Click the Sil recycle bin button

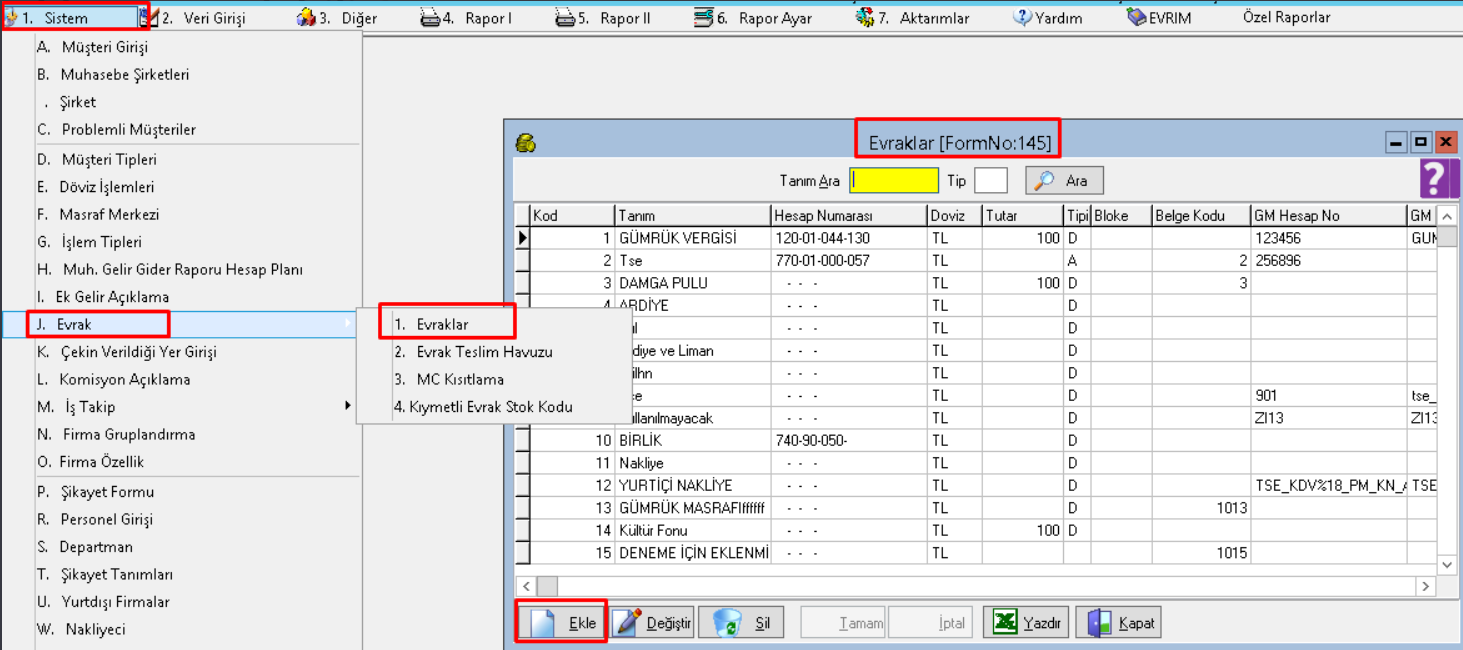pyautogui.click(x=741, y=623)
